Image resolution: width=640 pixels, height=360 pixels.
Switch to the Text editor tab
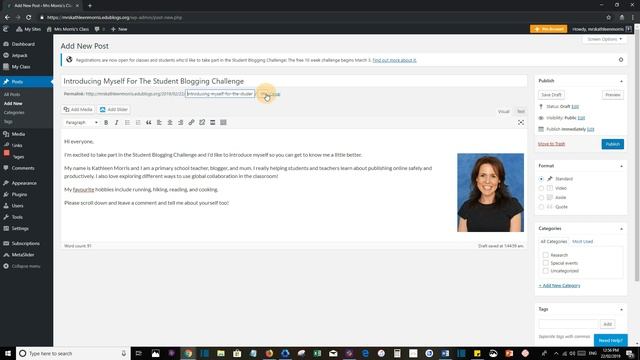click(520, 111)
